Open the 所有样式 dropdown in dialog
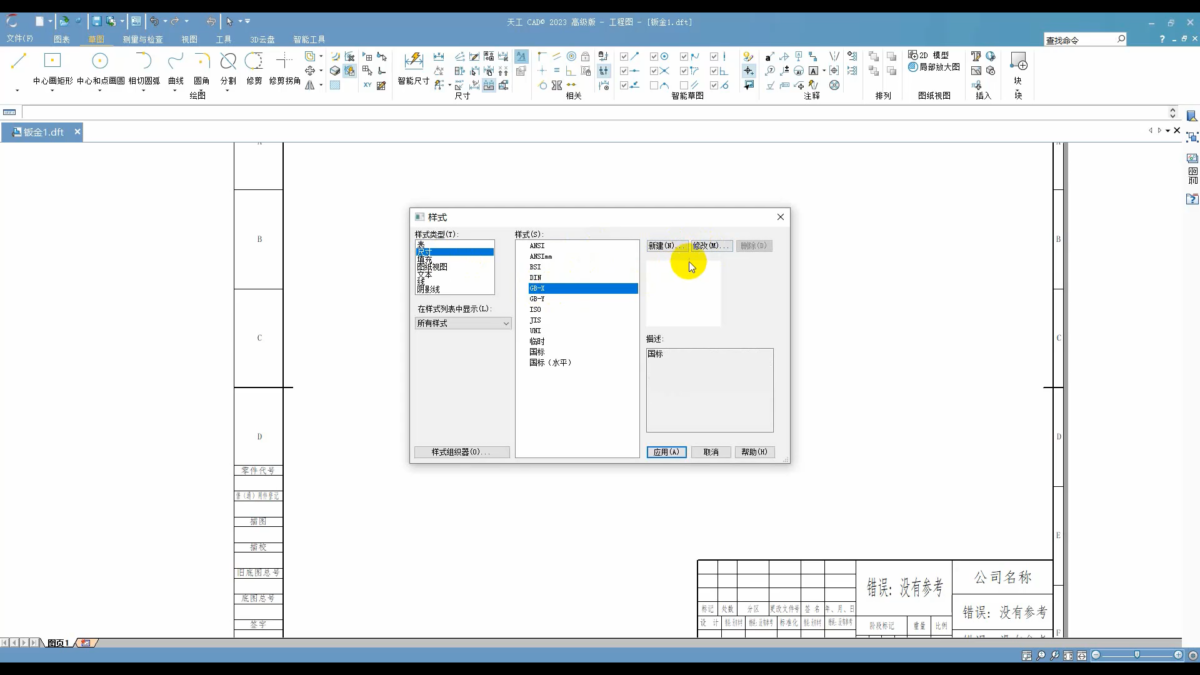The image size is (1200, 675). point(463,323)
